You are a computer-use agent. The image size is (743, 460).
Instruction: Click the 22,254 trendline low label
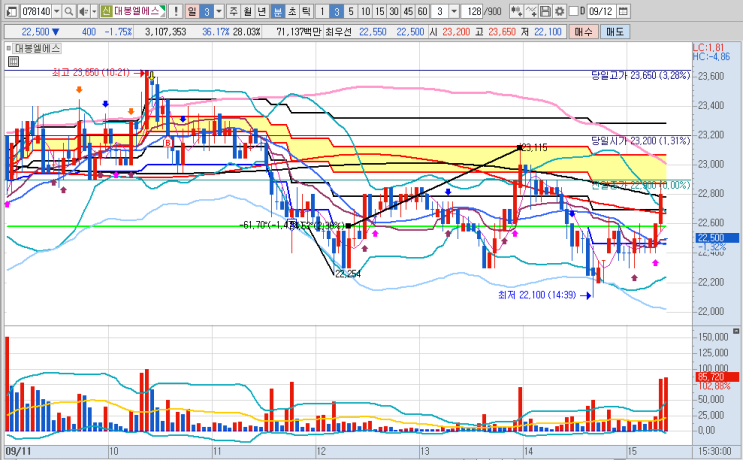pyautogui.click(x=348, y=273)
